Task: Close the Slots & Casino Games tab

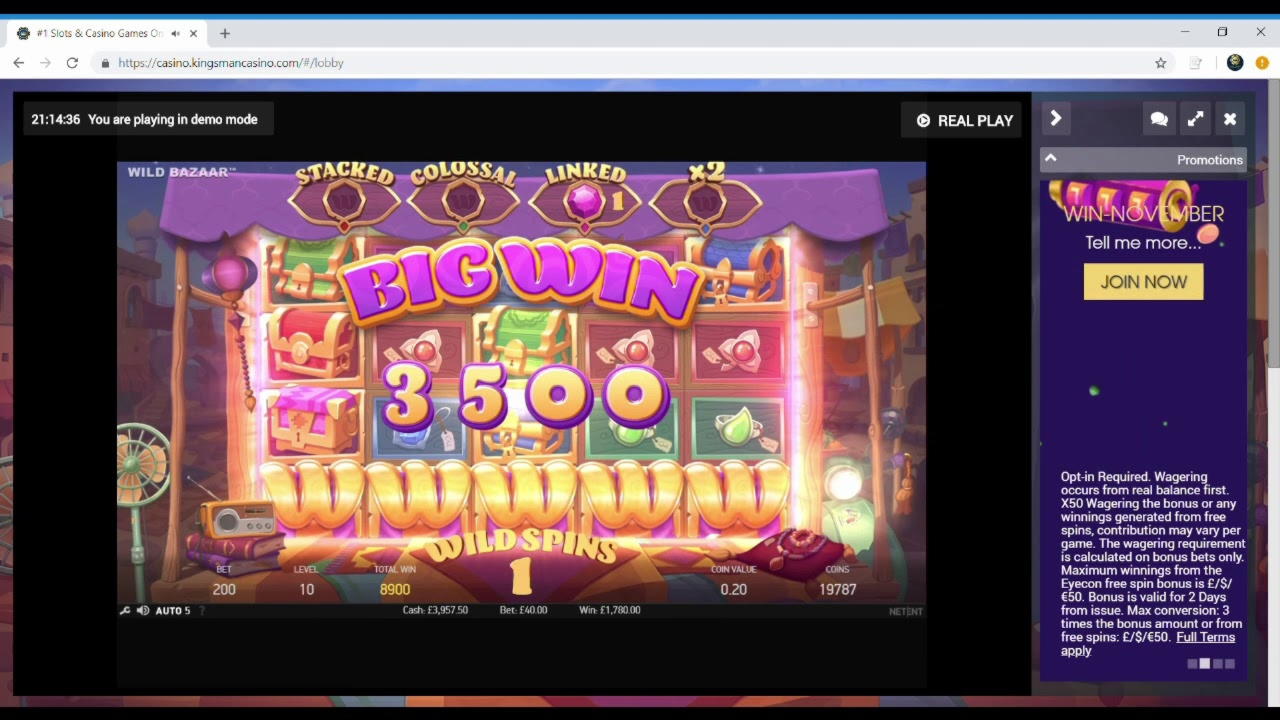Action: coord(194,33)
